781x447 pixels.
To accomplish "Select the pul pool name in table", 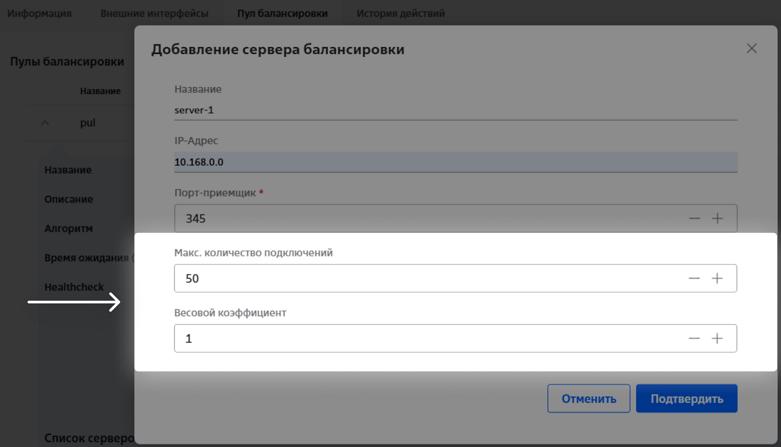I will pyautogui.click(x=88, y=123).
